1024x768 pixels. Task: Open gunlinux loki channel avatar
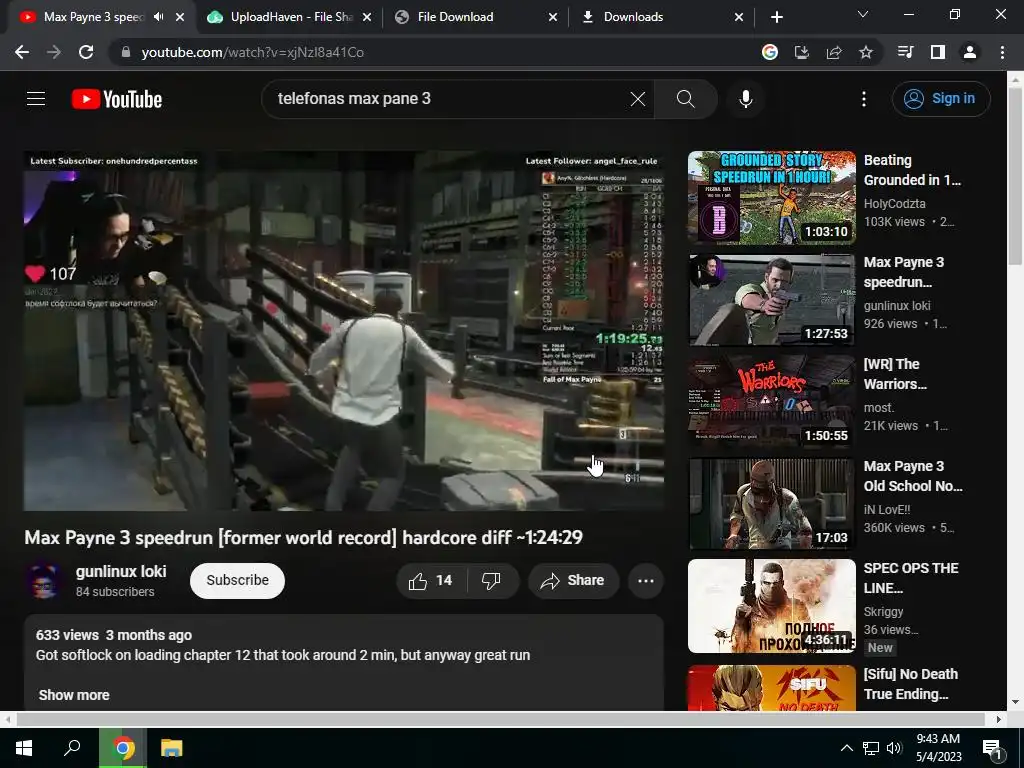(44, 581)
